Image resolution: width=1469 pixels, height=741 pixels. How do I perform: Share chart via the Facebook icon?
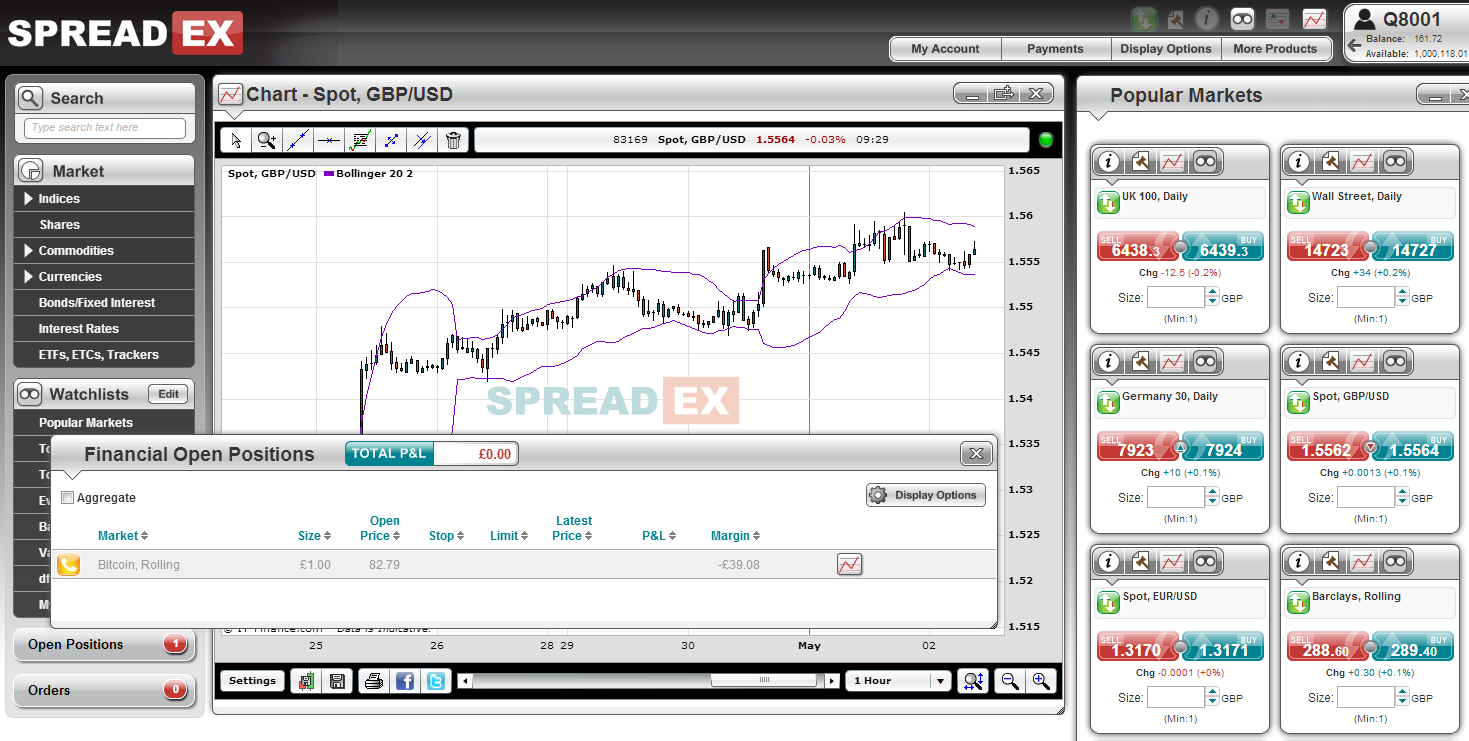coord(405,681)
